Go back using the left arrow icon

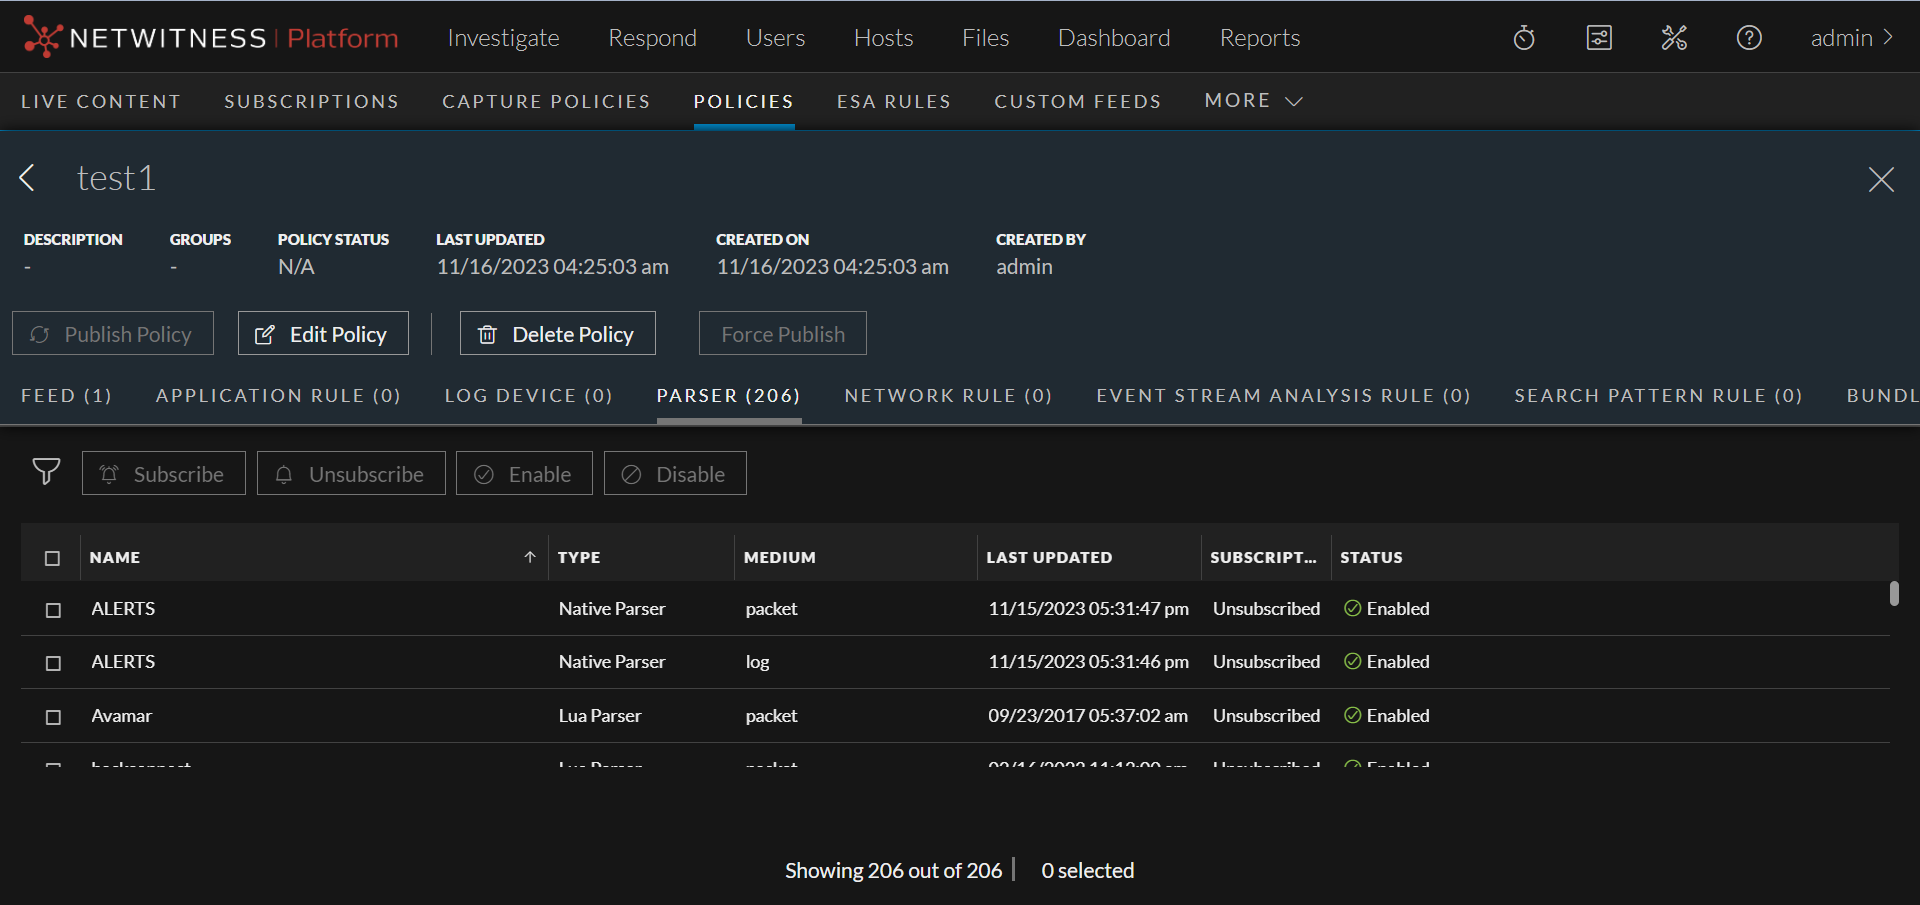pyautogui.click(x=28, y=178)
